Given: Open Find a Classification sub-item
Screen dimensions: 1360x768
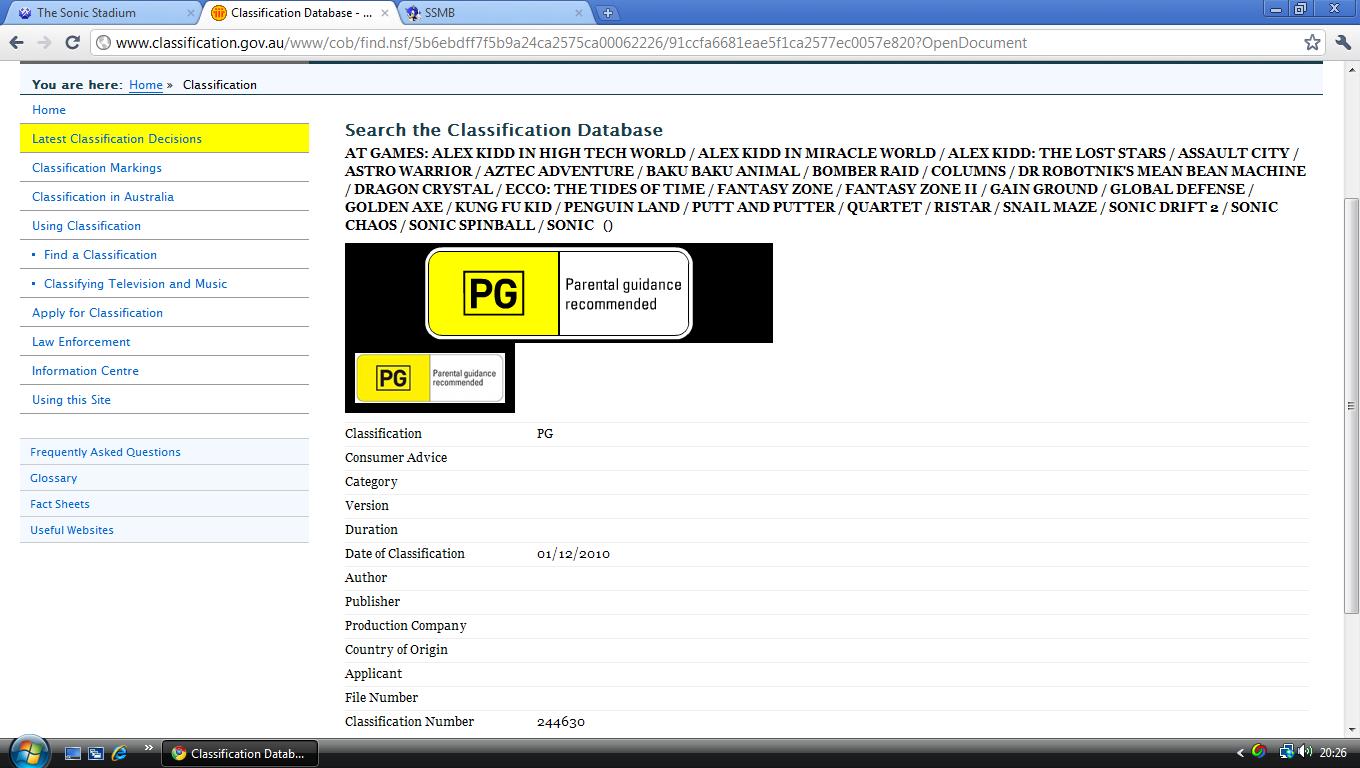Looking at the screenshot, I should tap(100, 255).
